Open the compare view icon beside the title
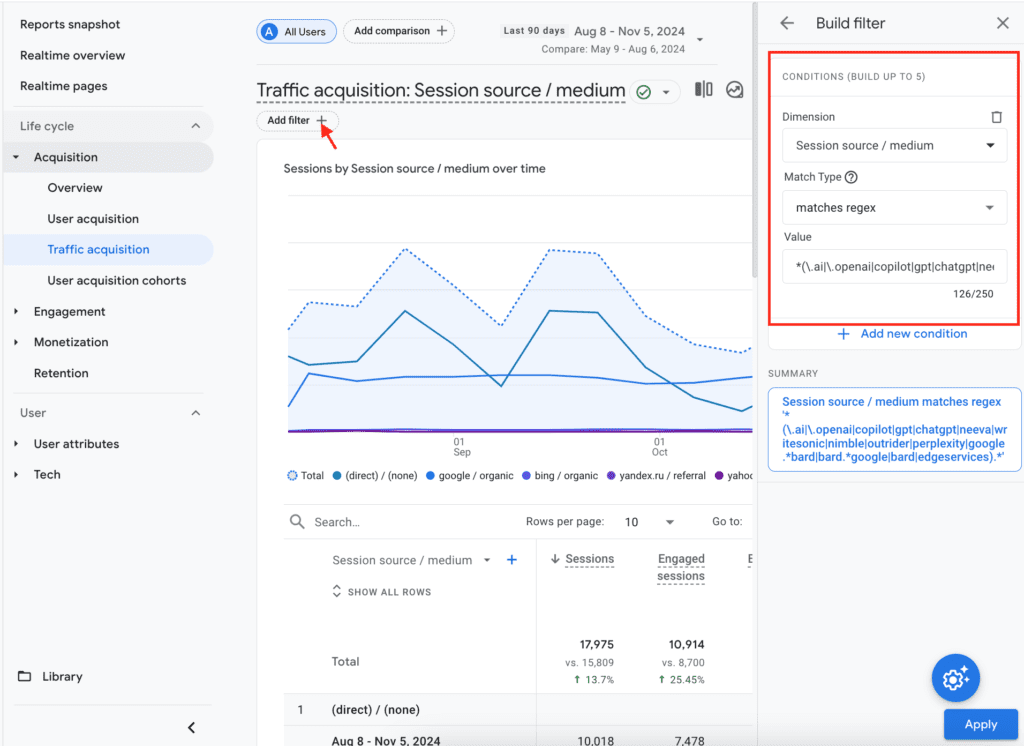Viewport: 1024px width, 746px height. click(703, 89)
